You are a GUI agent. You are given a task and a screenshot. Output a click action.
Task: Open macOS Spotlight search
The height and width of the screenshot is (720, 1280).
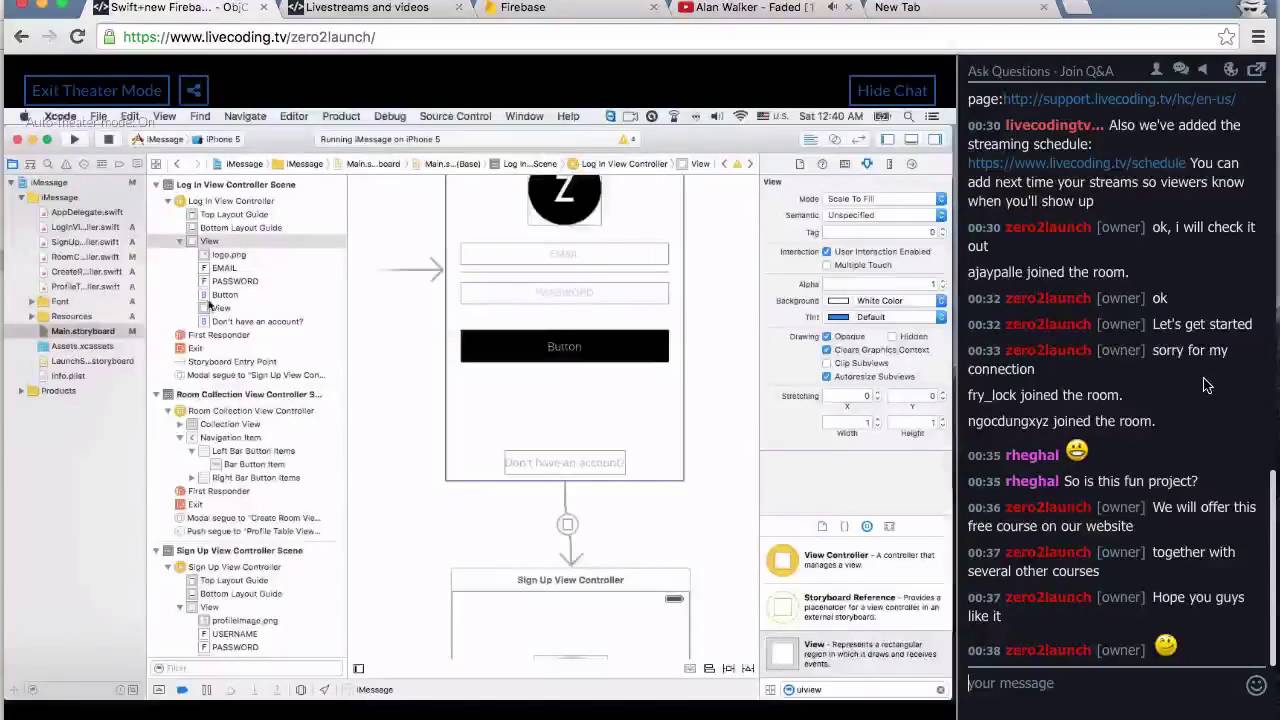[907, 116]
